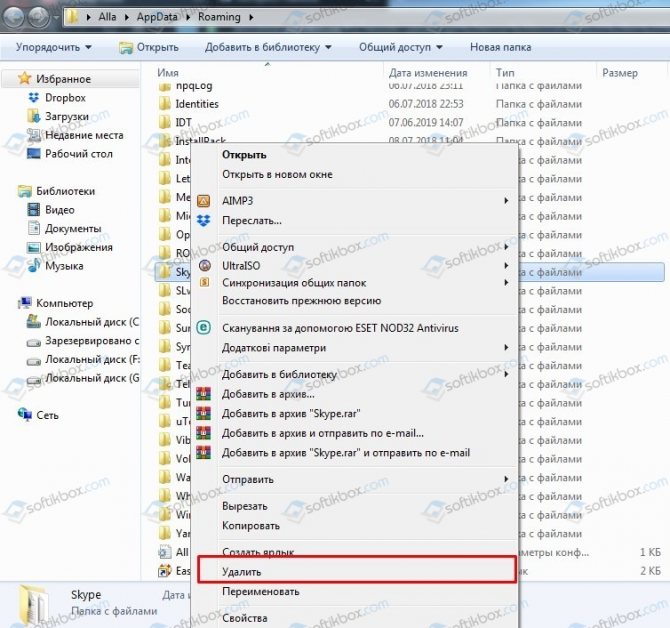This screenshot has width=670, height=628.
Task: Choose Открыть in the context menu
Action: click(x=244, y=155)
